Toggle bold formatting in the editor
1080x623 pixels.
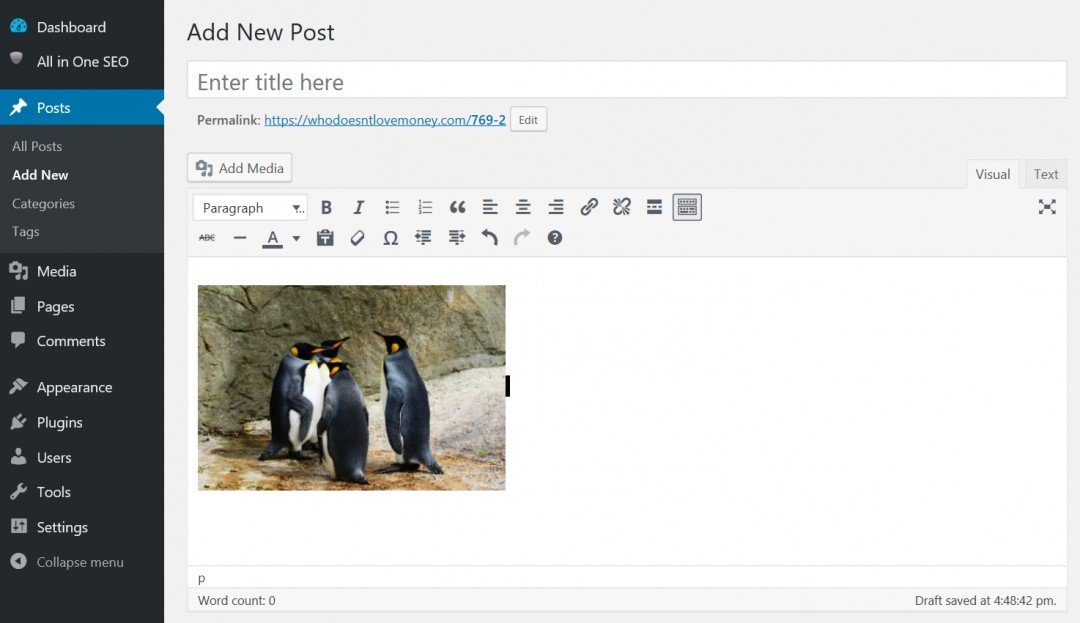tap(326, 207)
